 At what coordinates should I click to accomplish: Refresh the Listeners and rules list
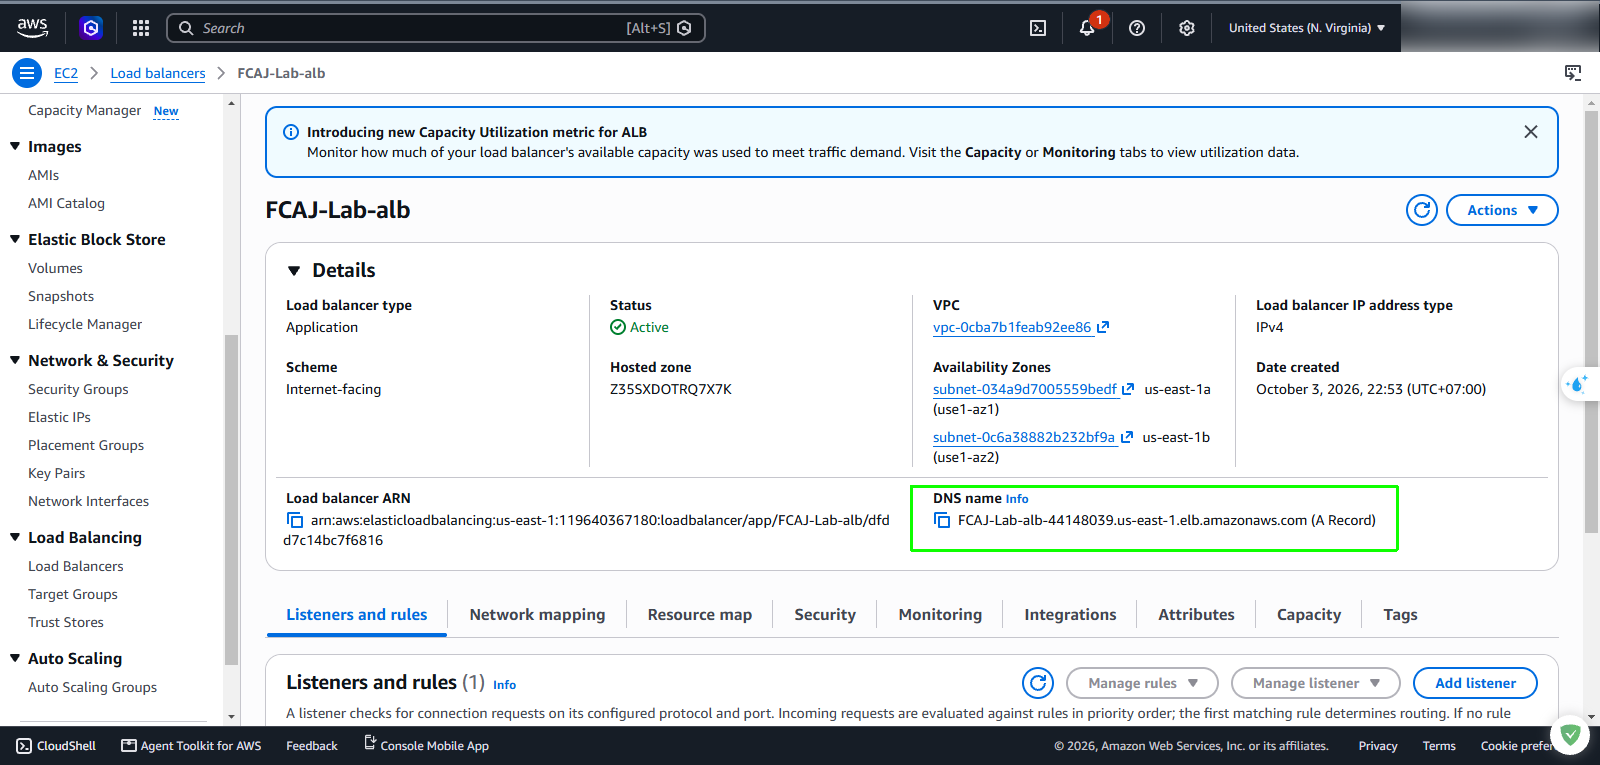coord(1038,683)
